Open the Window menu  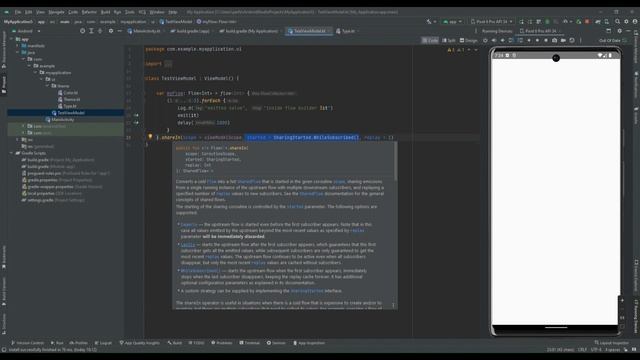157,12
